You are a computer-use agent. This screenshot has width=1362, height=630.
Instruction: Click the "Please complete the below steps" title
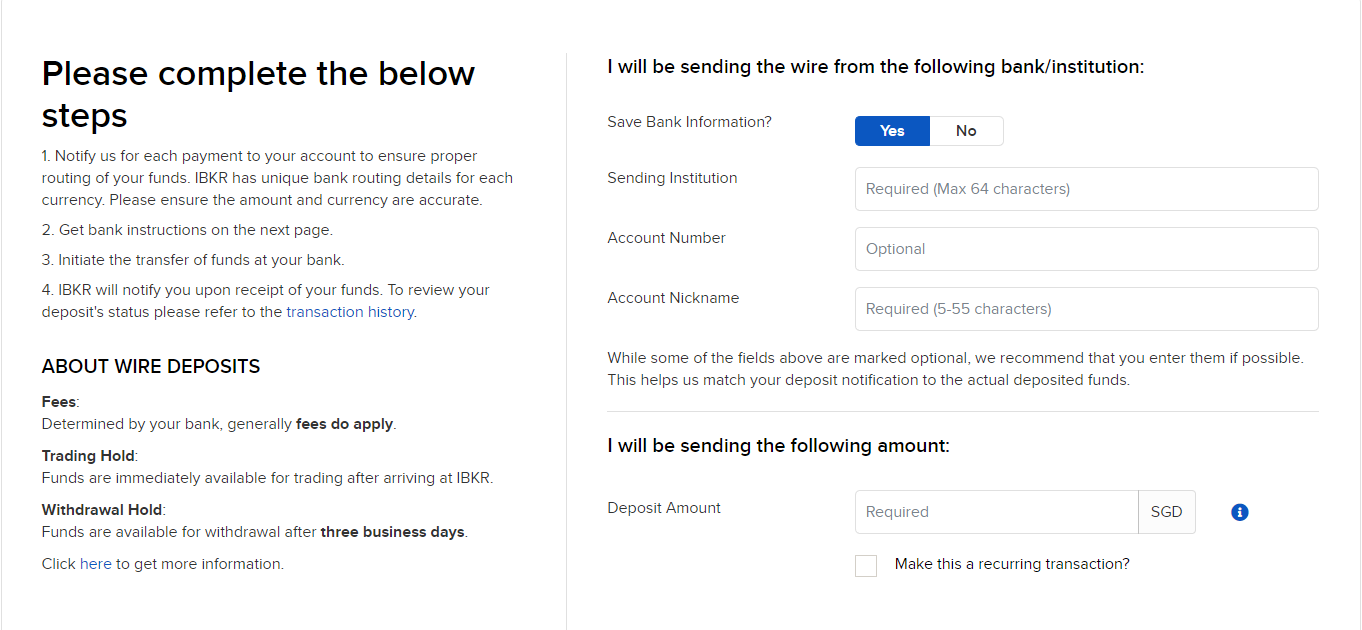point(258,94)
